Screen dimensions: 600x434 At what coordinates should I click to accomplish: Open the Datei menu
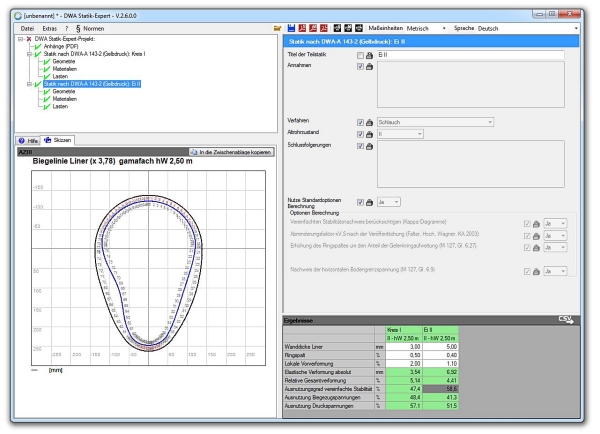tap(27, 29)
